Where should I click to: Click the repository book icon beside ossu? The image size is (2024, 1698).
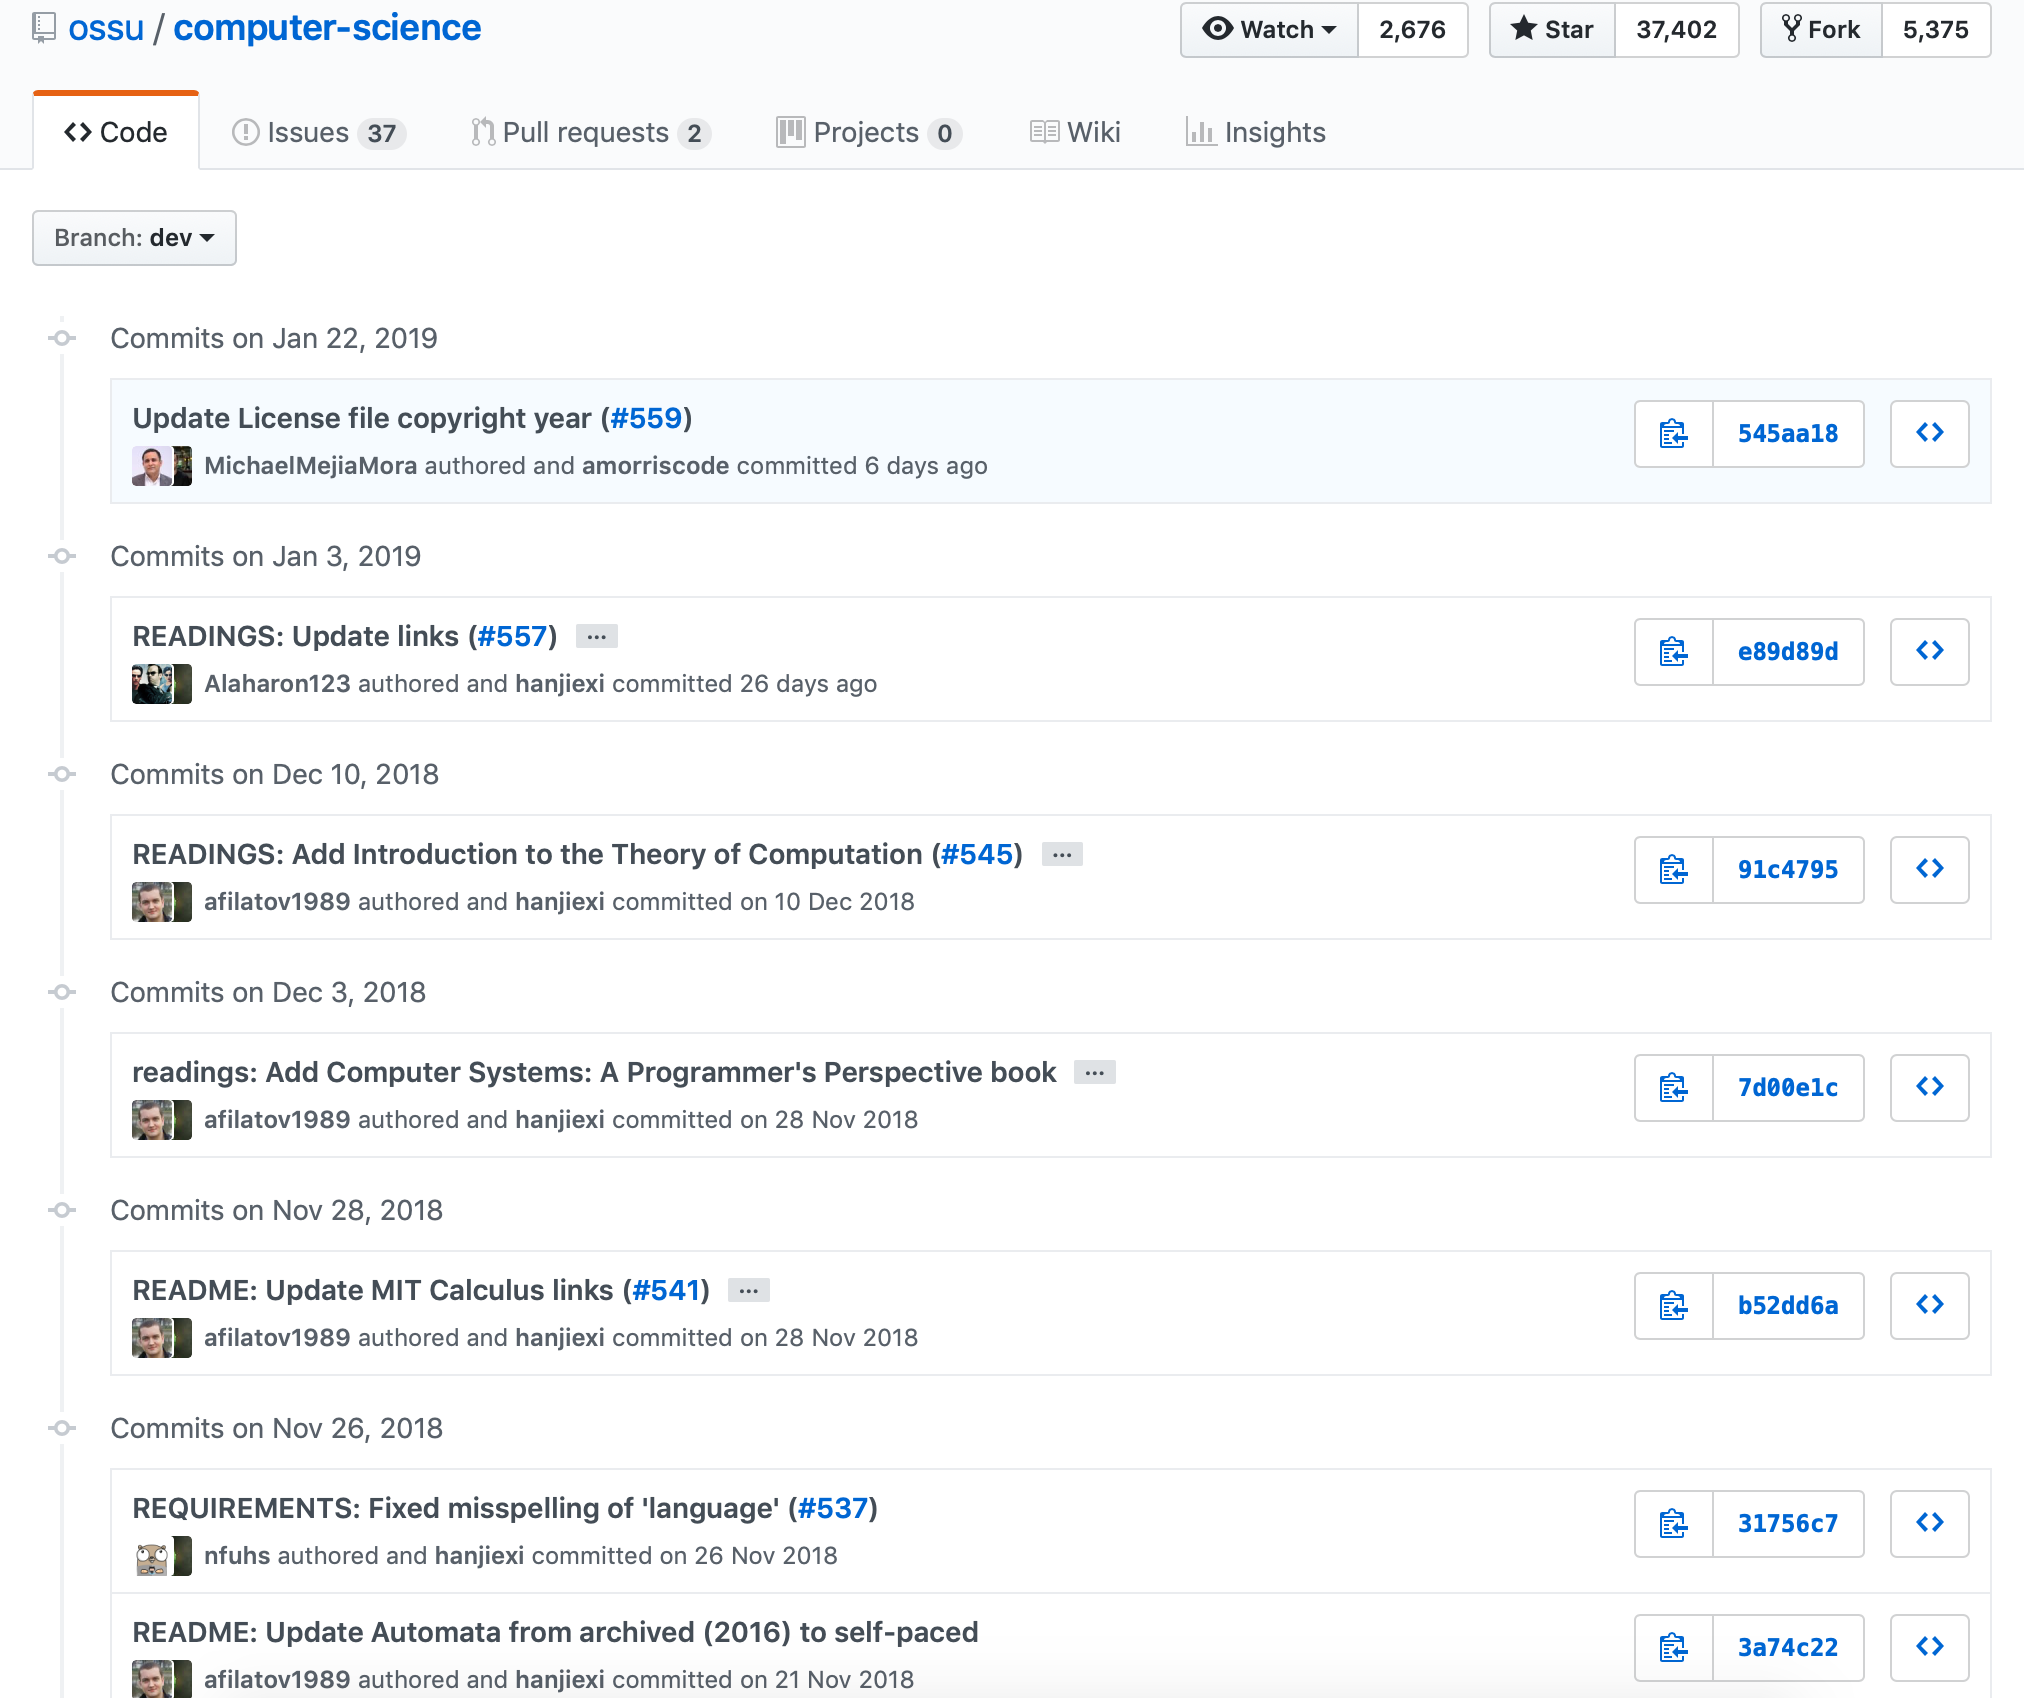[43, 28]
